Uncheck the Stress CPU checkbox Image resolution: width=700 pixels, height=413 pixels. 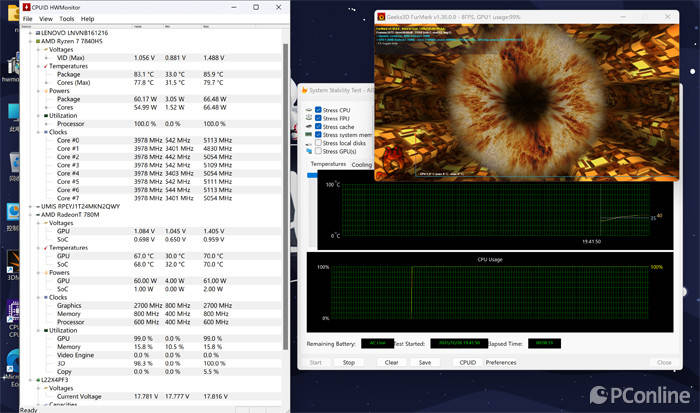coord(318,110)
